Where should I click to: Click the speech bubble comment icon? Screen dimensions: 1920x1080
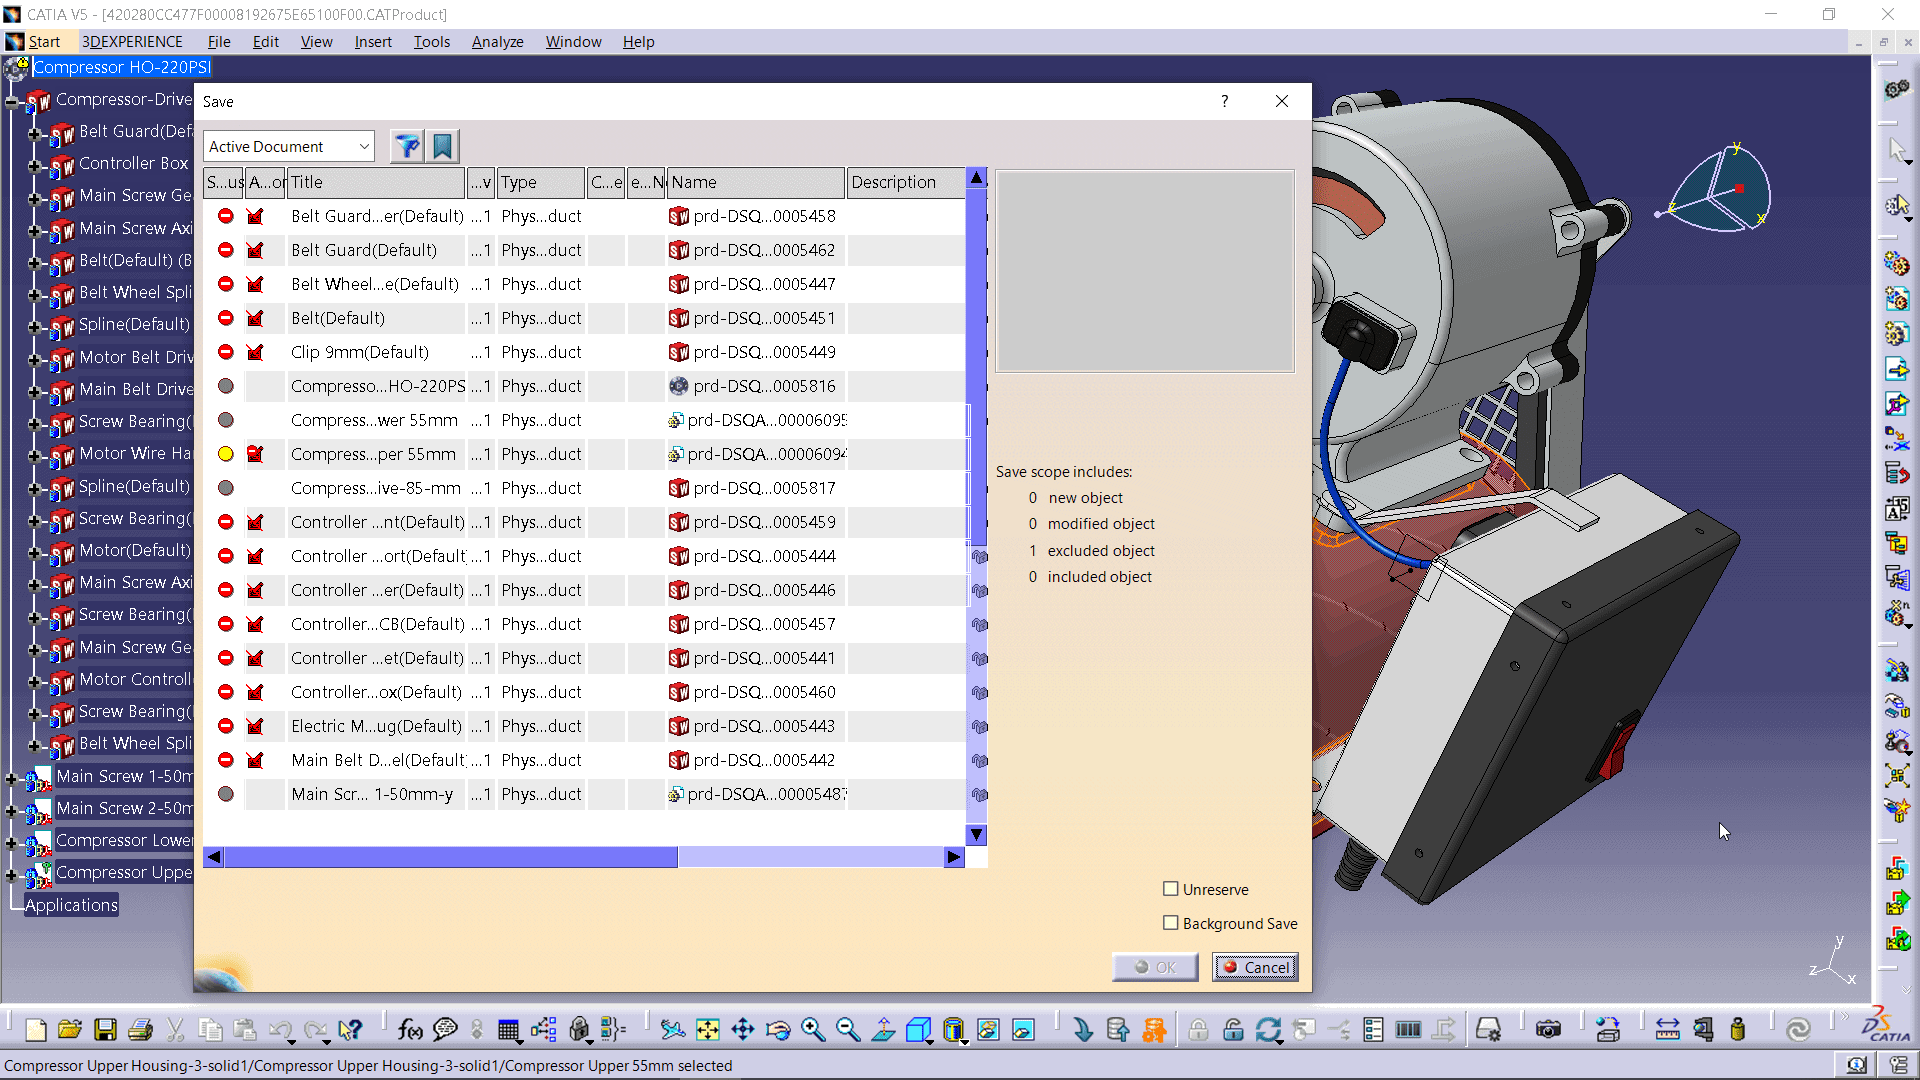(x=445, y=1029)
